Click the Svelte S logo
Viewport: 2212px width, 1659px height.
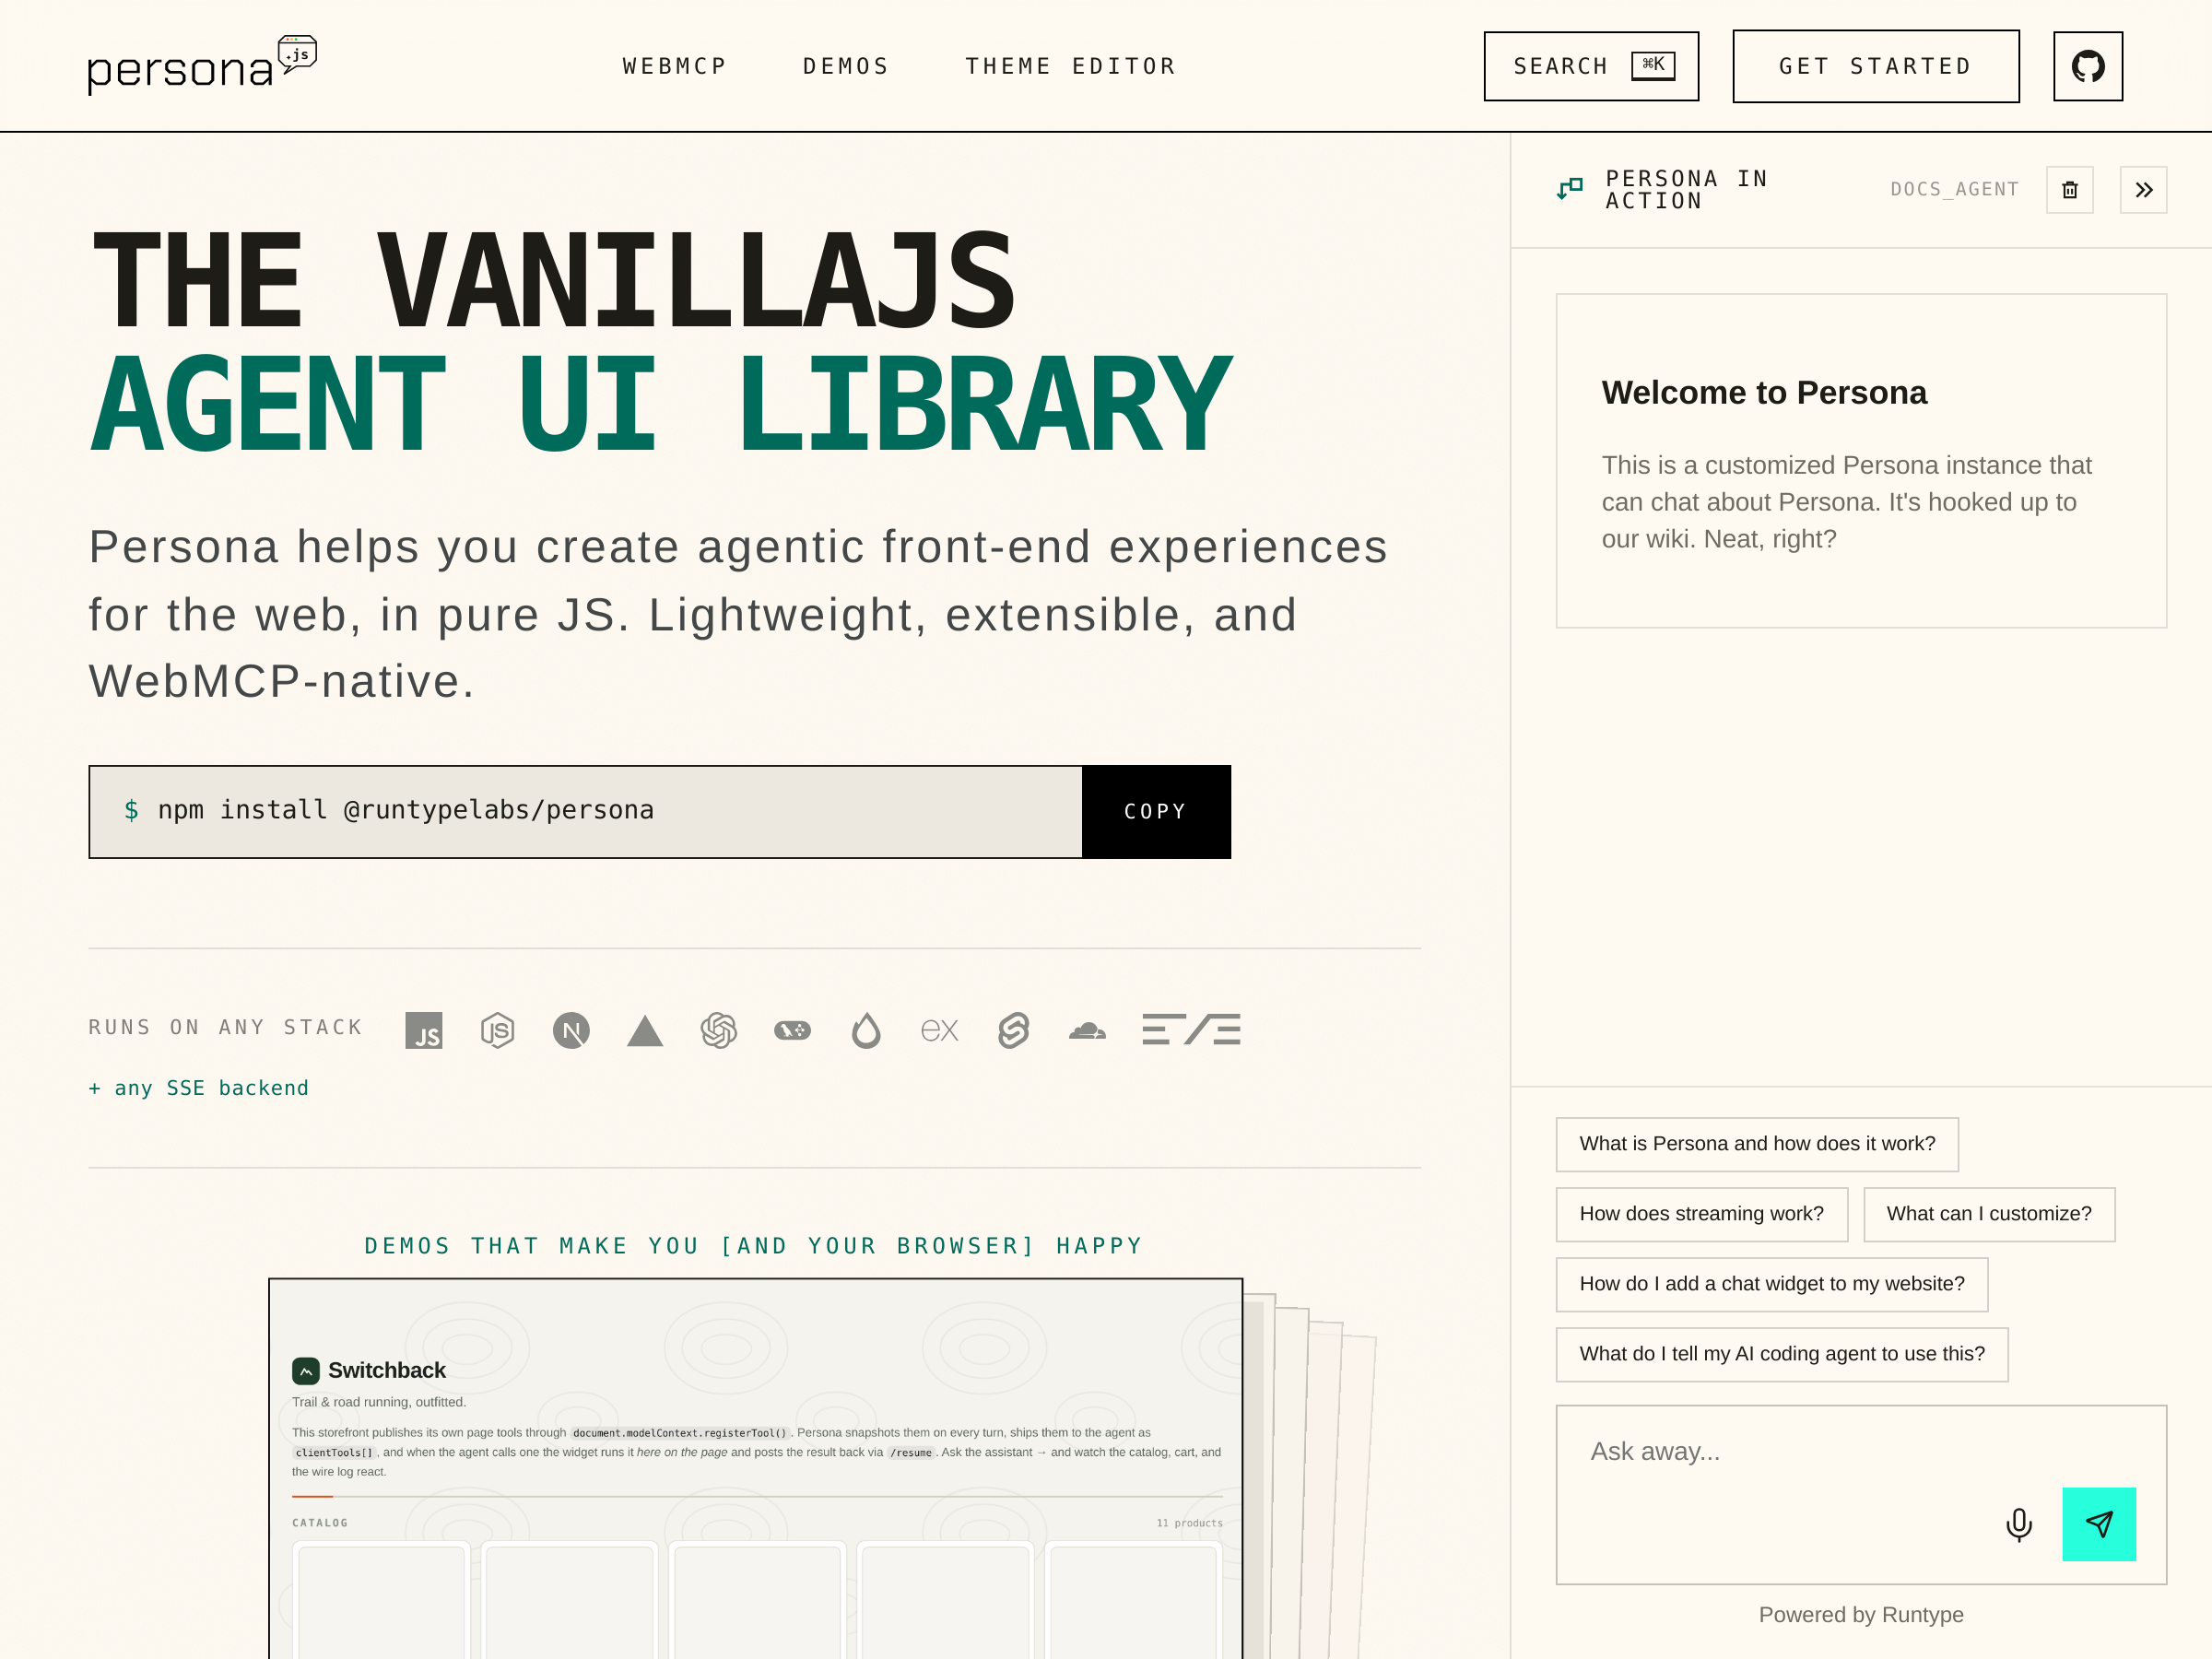pos(1013,1030)
